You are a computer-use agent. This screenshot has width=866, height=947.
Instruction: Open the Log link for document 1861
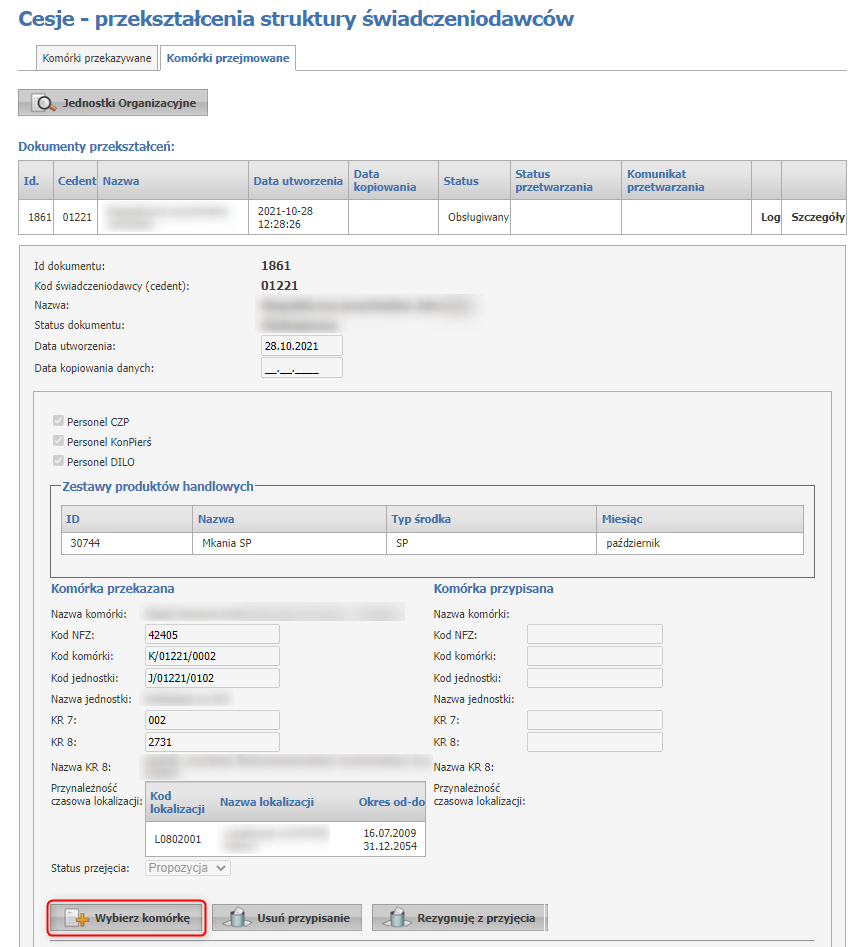pos(770,217)
